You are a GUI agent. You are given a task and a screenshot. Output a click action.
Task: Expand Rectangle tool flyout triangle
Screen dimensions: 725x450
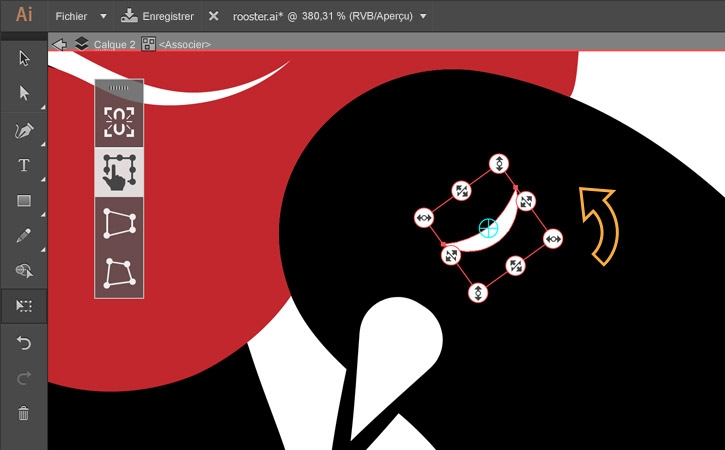pyautogui.click(x=43, y=215)
